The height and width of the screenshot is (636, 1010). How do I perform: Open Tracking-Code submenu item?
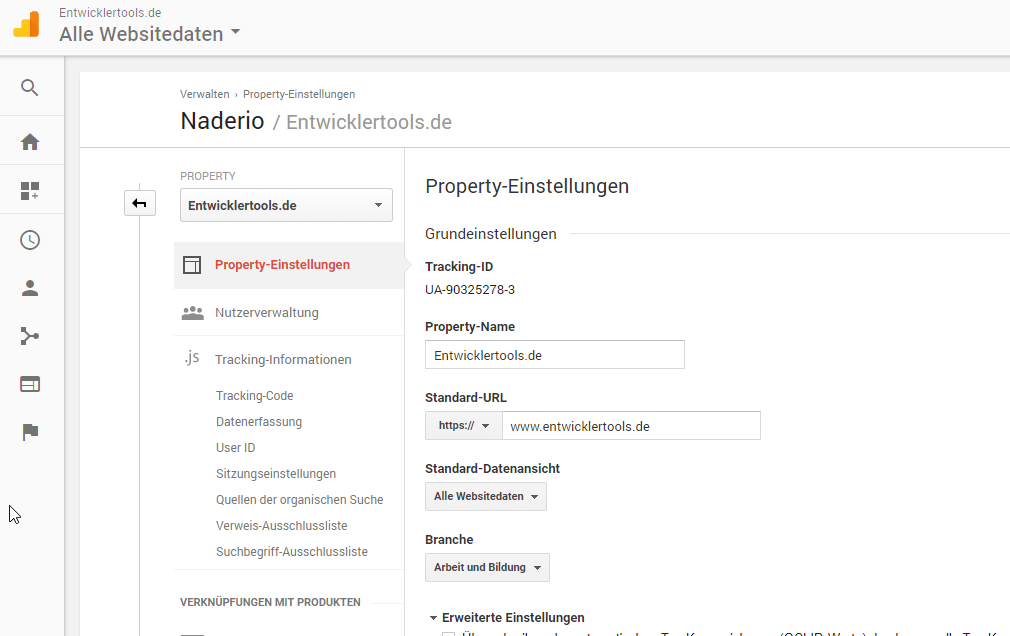(x=254, y=396)
